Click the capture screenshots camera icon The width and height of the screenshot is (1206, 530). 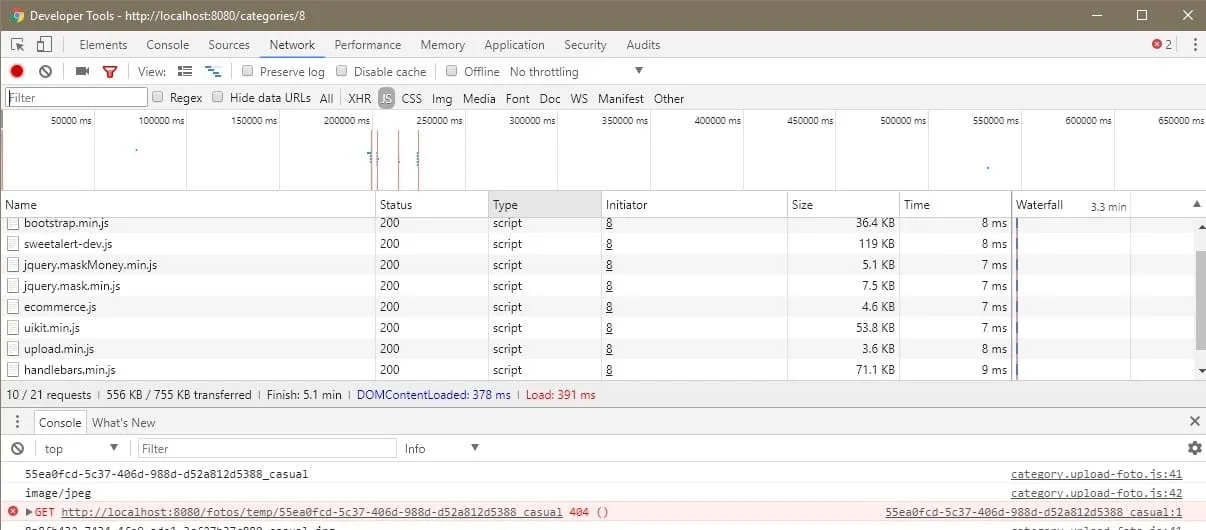83,72
